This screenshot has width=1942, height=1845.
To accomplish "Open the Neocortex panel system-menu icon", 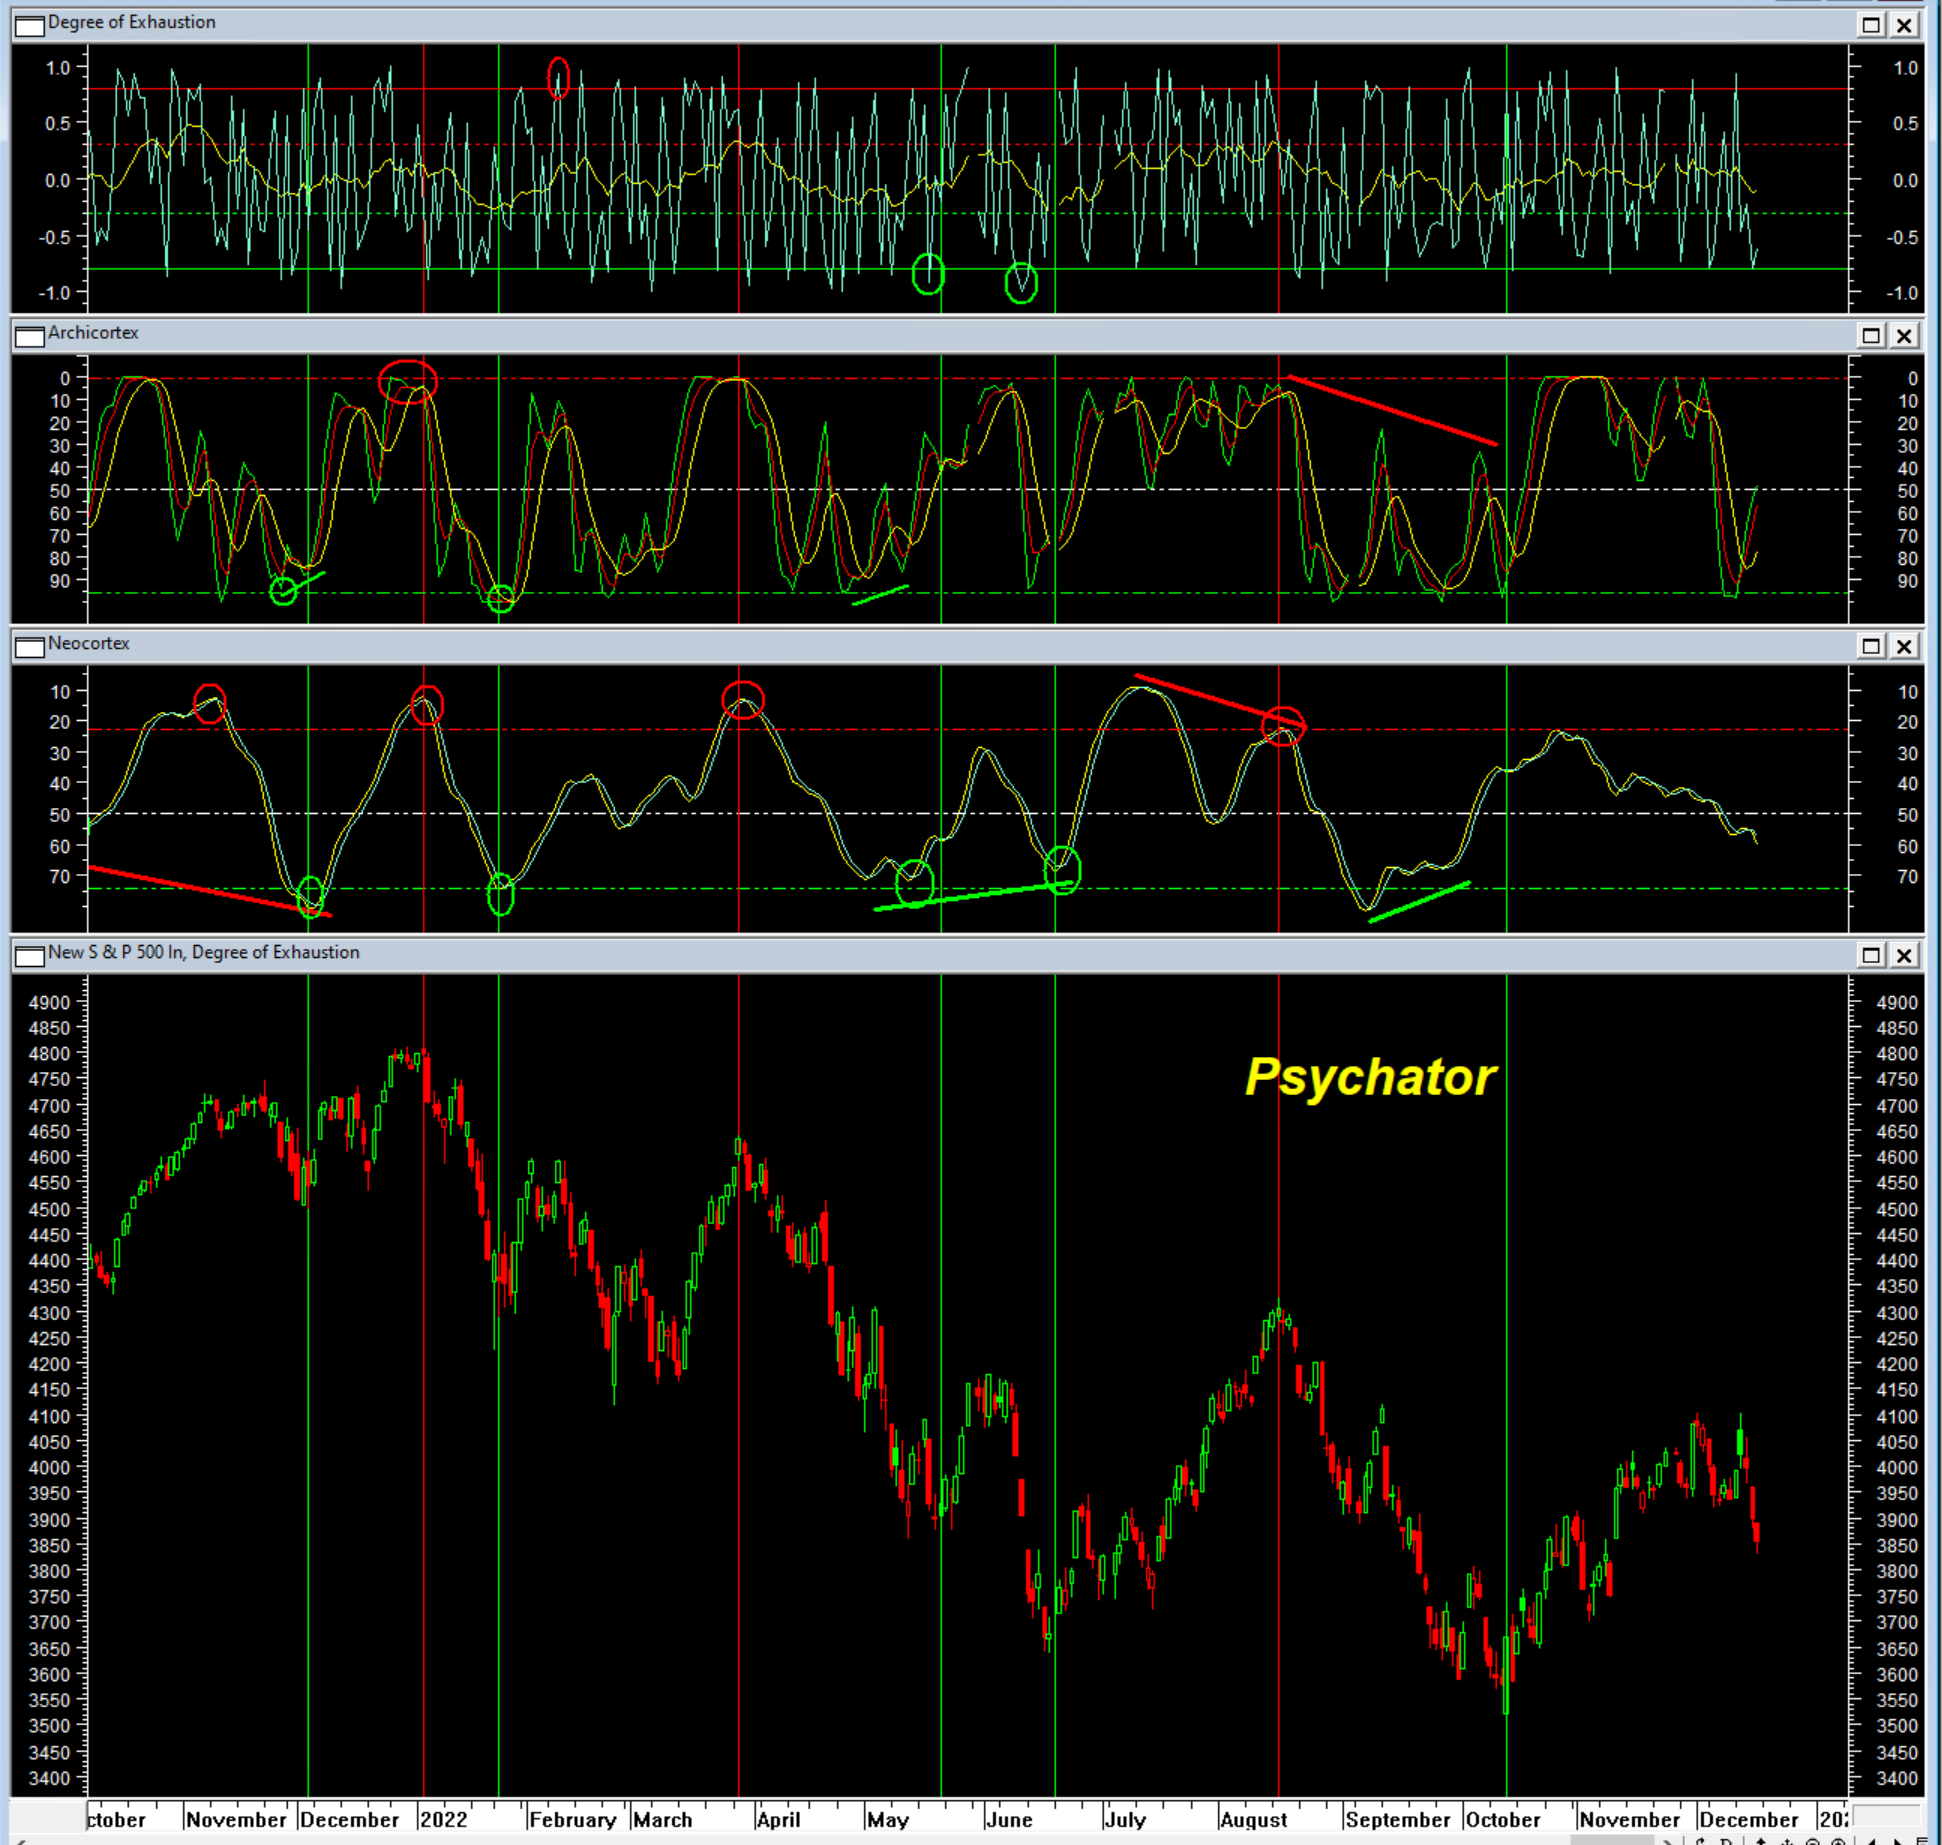I will coord(30,646).
